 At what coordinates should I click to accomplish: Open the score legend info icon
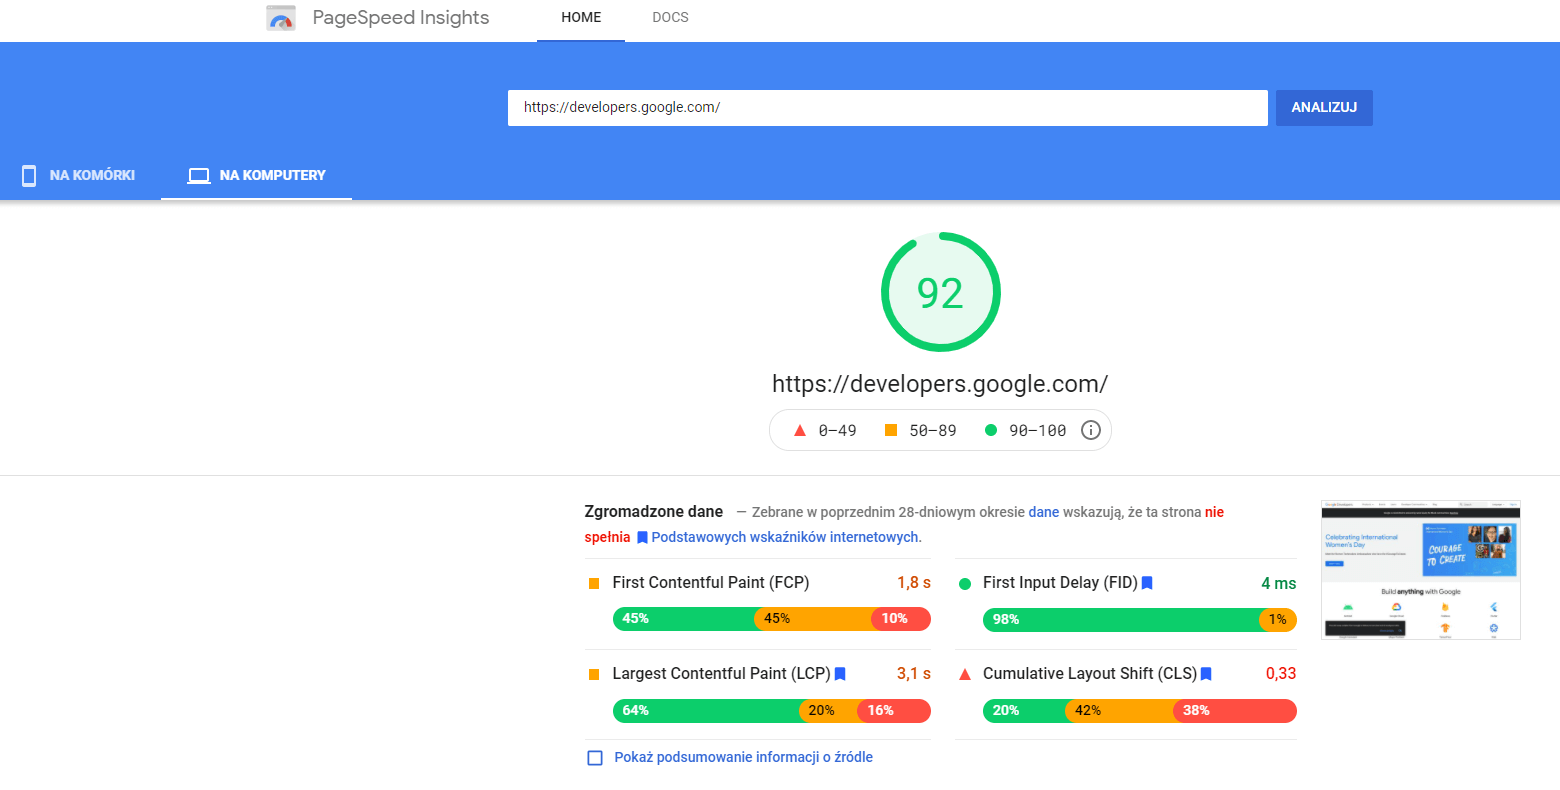(x=1091, y=430)
